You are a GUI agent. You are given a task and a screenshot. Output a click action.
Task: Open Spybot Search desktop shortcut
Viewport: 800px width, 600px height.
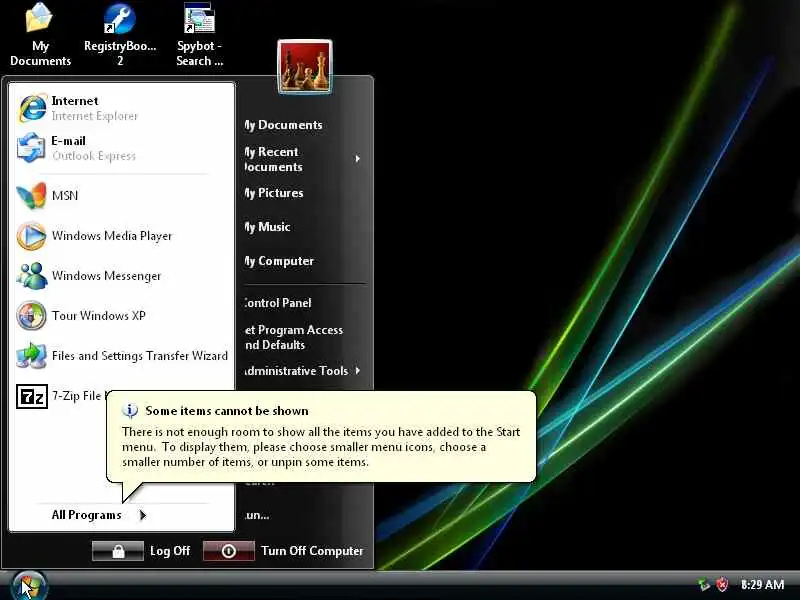199,34
